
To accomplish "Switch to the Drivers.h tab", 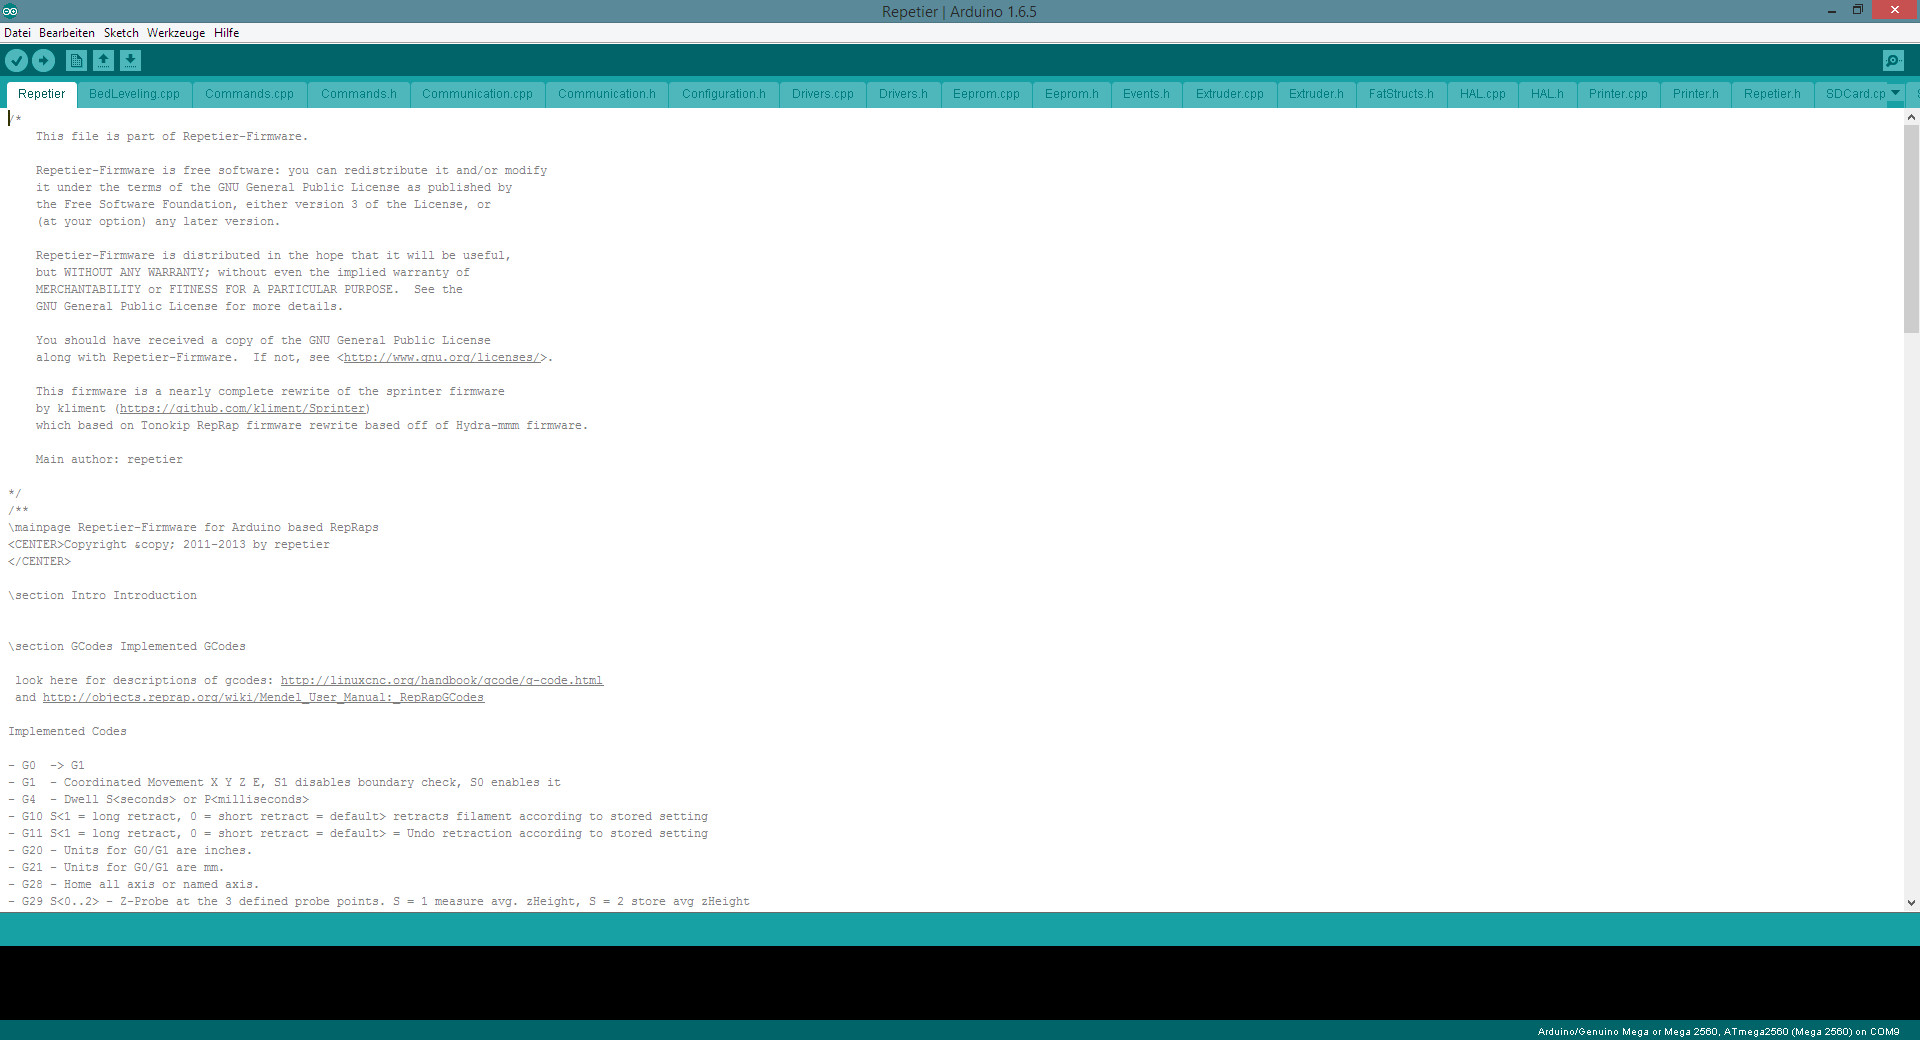I will click(903, 94).
